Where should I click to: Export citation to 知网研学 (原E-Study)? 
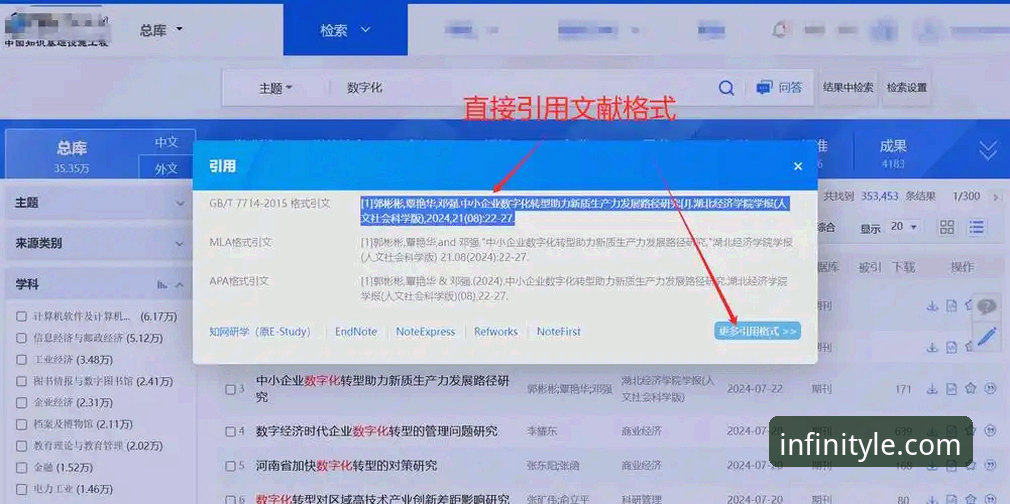point(260,331)
